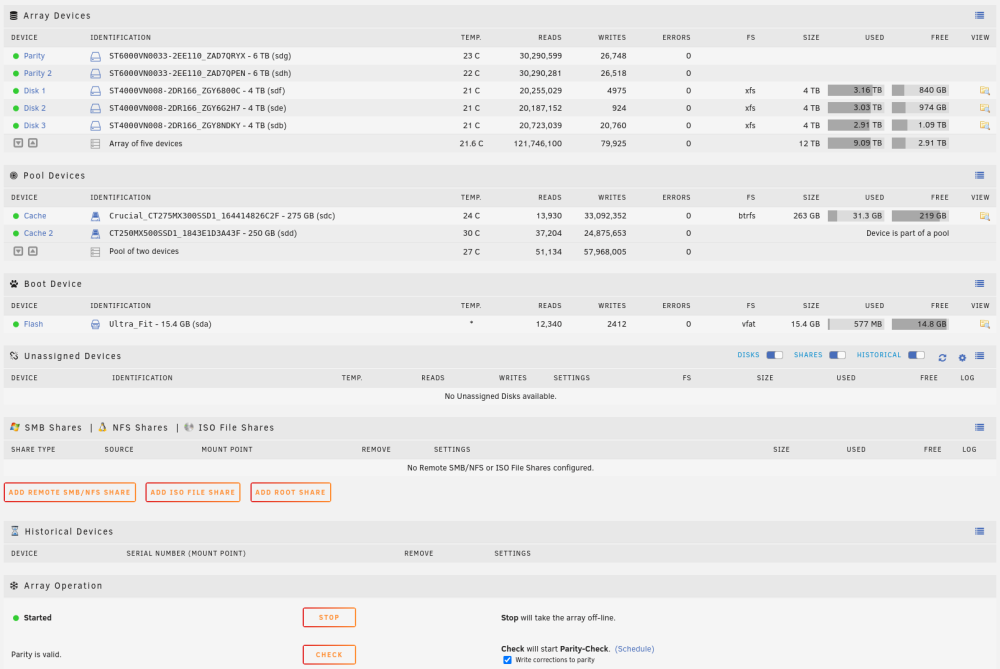Click the Disk 1 drive icon
The width and height of the screenshot is (1000, 669).
[x=95, y=91]
